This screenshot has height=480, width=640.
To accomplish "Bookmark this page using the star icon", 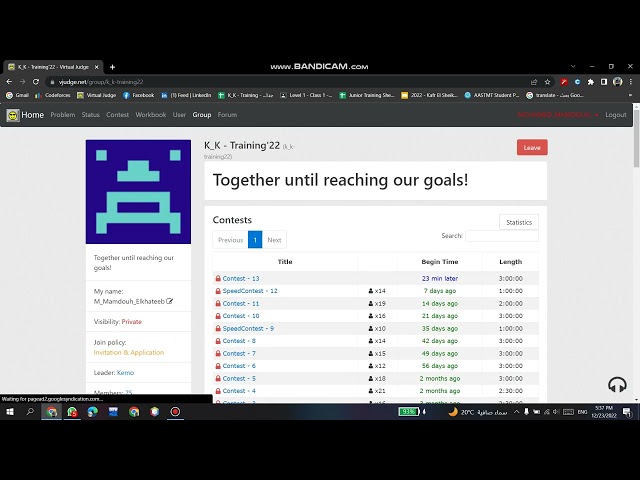I will coord(548,82).
